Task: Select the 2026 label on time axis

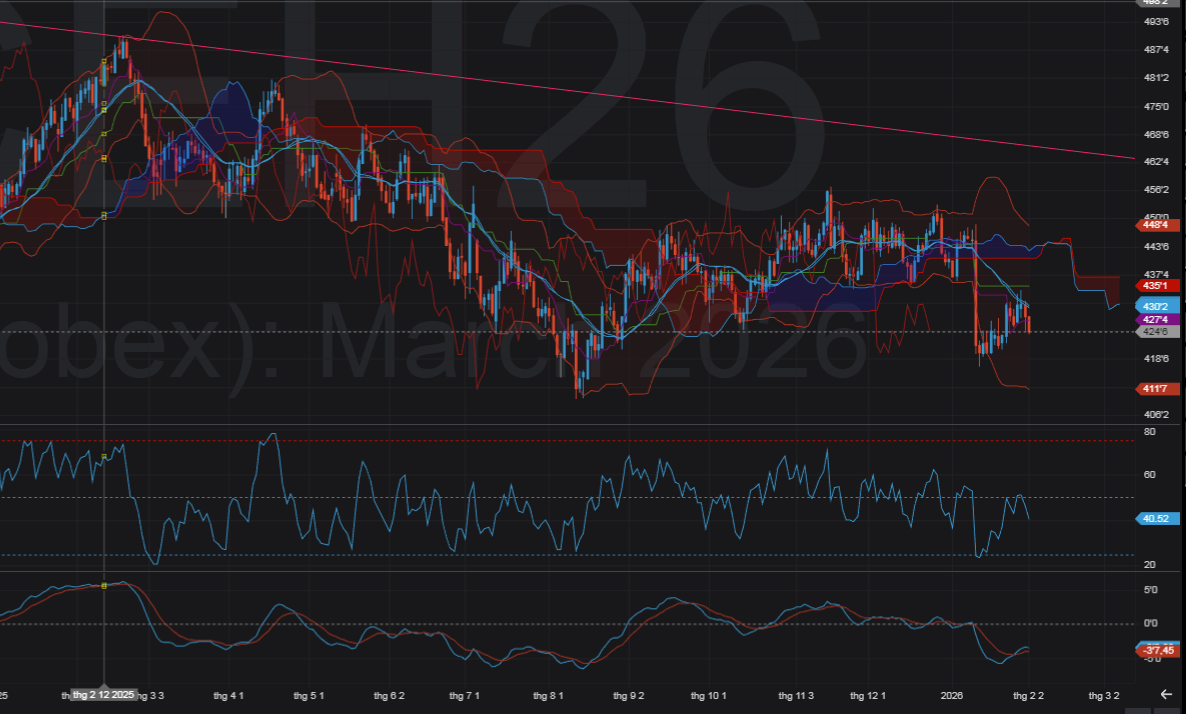Action: (x=950, y=695)
